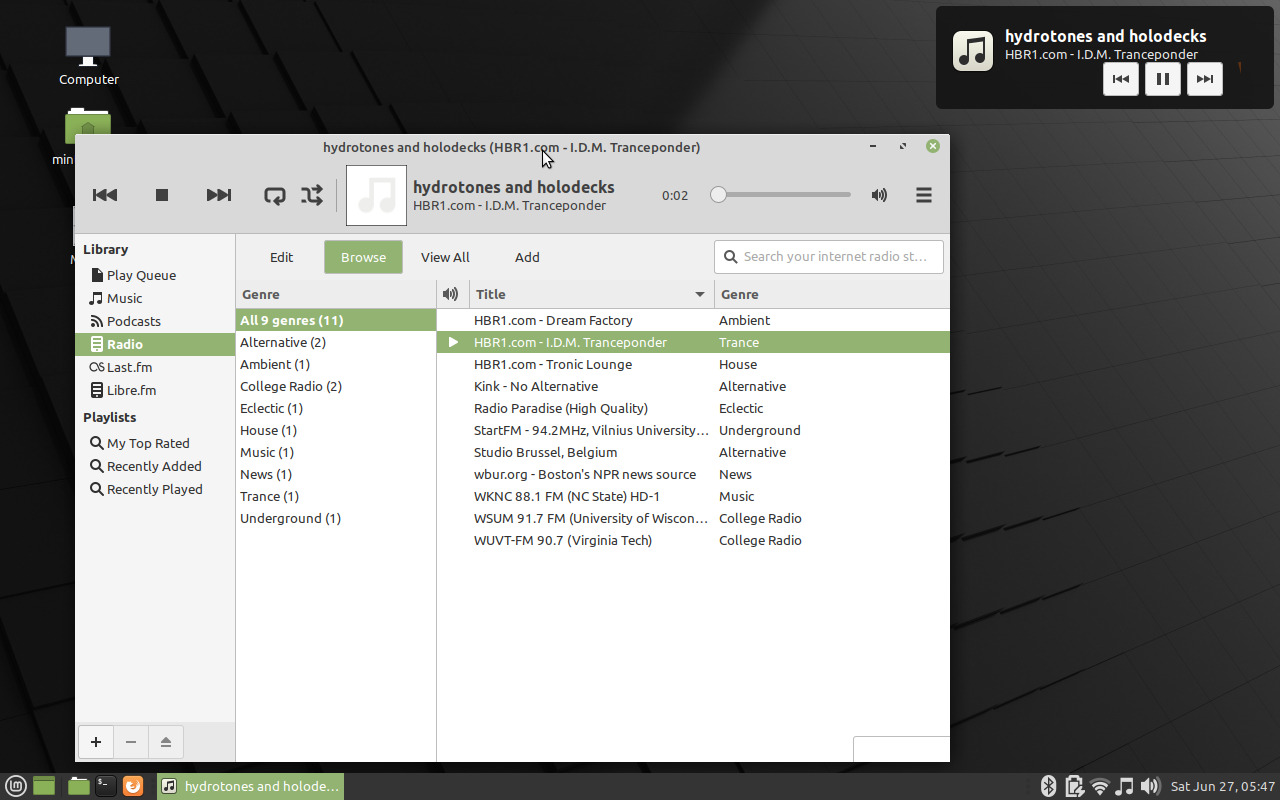
Task: Open Play Queue in the Library sidebar
Action: [155, 275]
